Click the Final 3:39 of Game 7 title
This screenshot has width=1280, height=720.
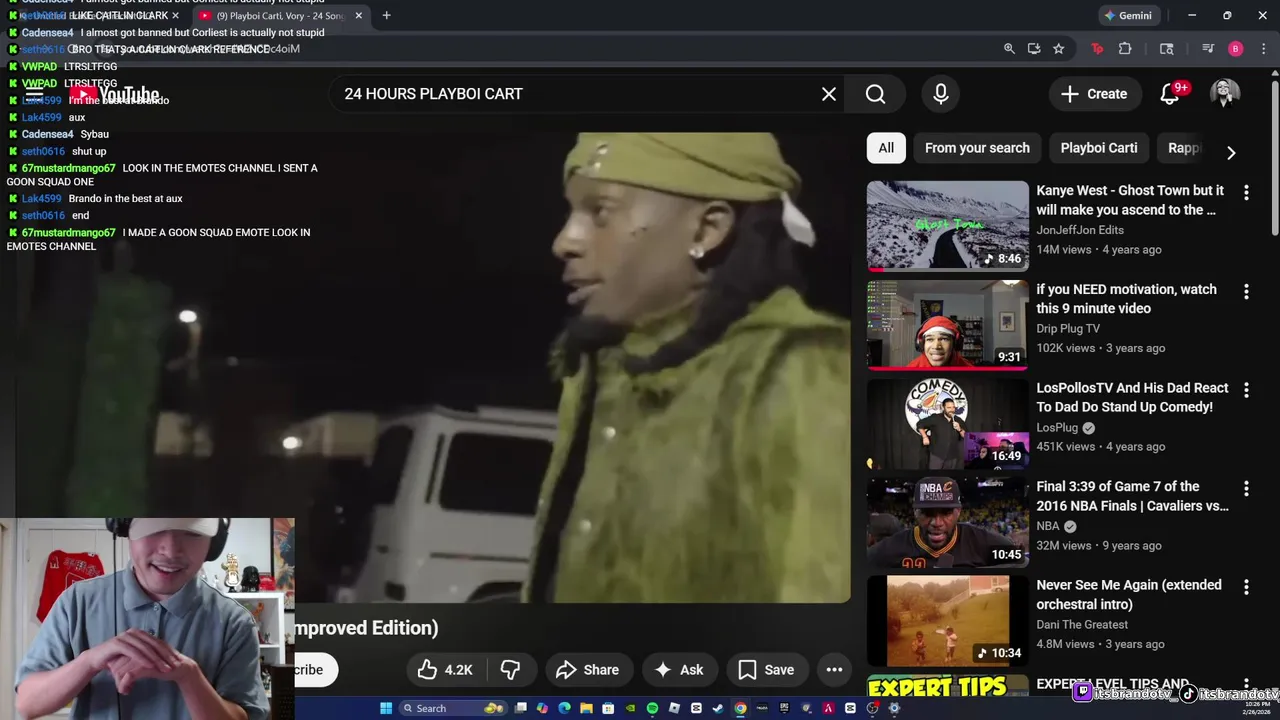pyautogui.click(x=1132, y=496)
